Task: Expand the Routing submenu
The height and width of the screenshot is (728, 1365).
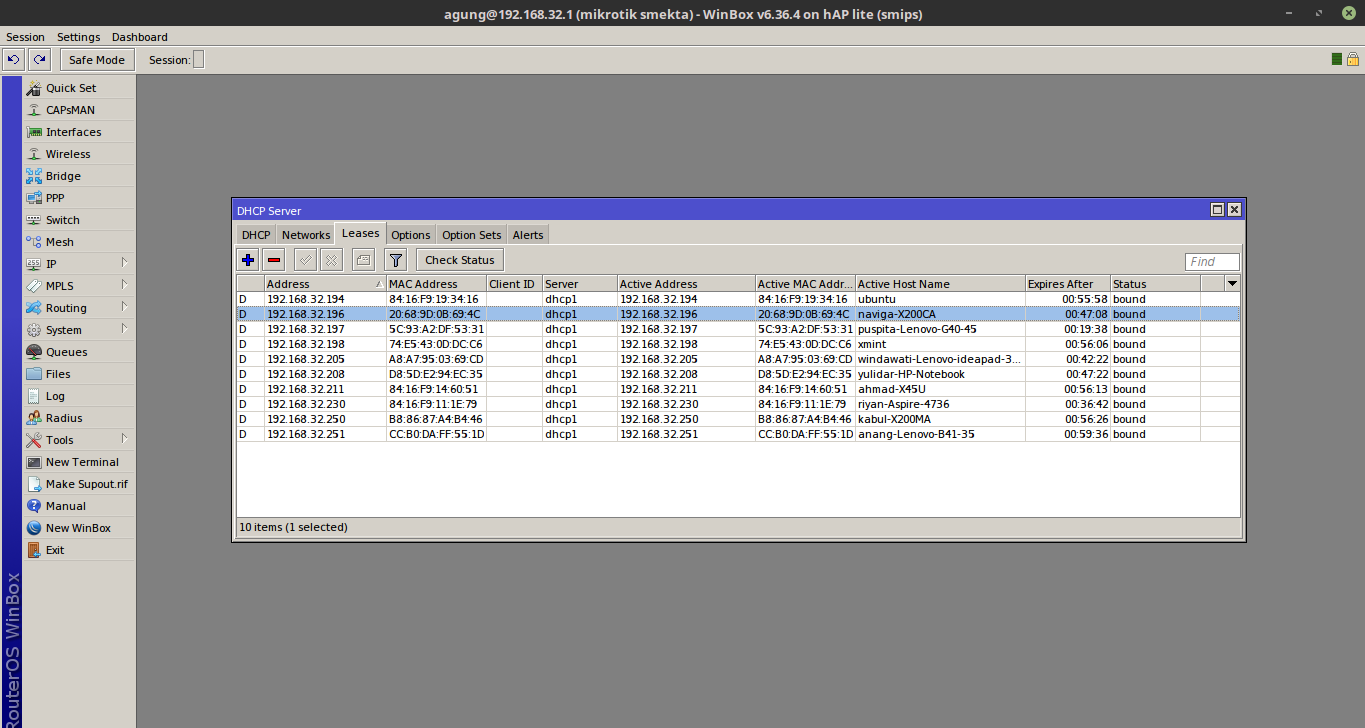Action: (x=79, y=308)
